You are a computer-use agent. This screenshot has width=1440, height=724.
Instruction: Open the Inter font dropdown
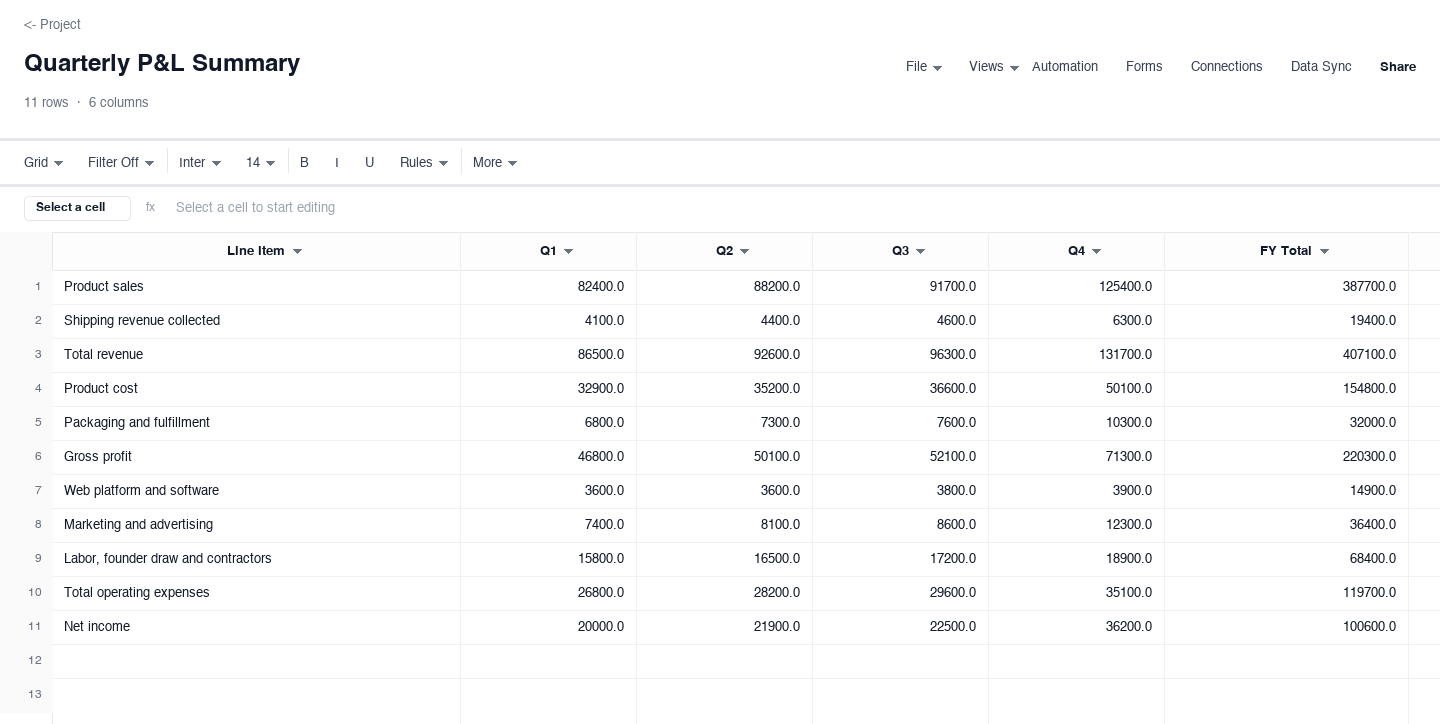[x=200, y=163]
